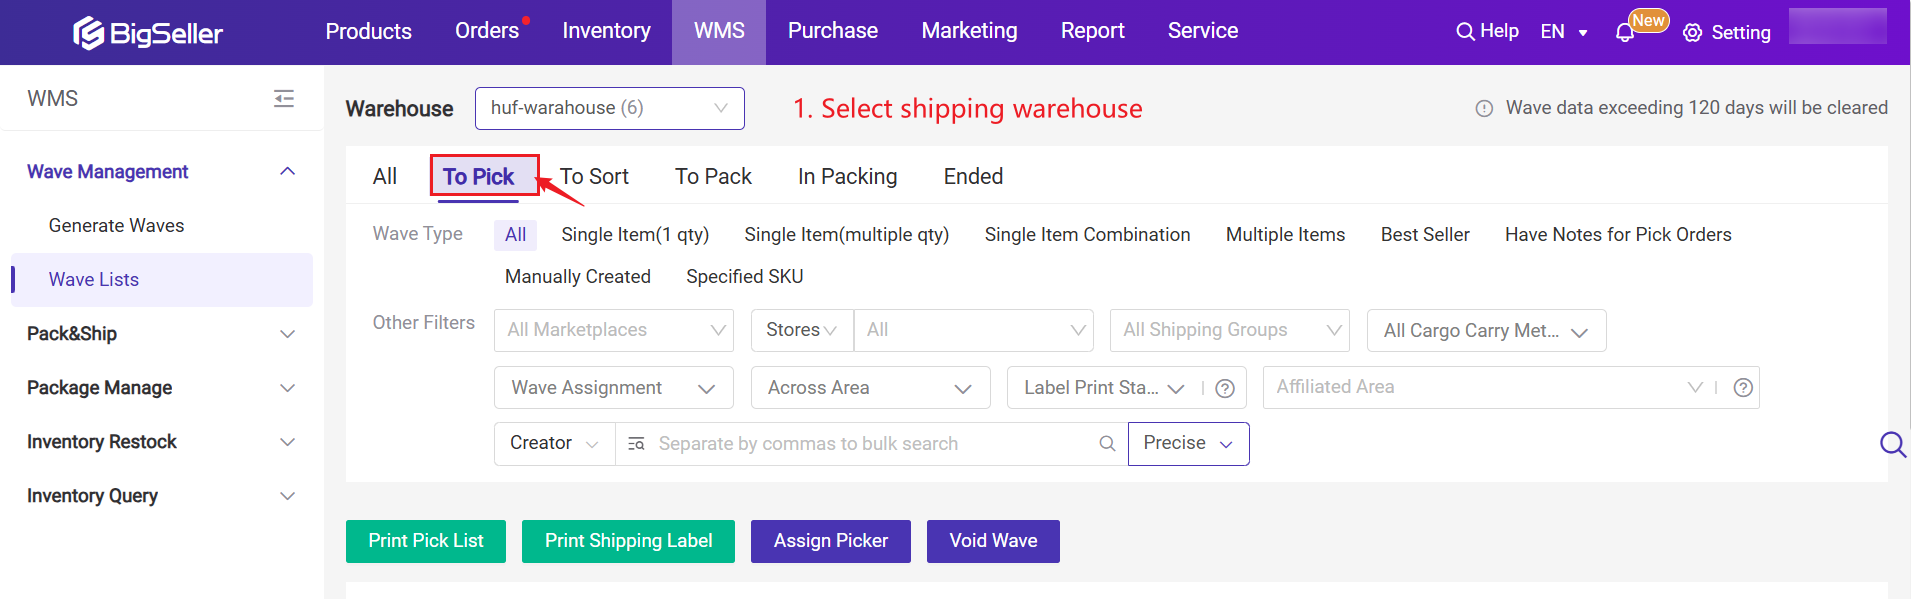Click the BigSeller logo icon
1911x599 pixels.
point(89,33)
